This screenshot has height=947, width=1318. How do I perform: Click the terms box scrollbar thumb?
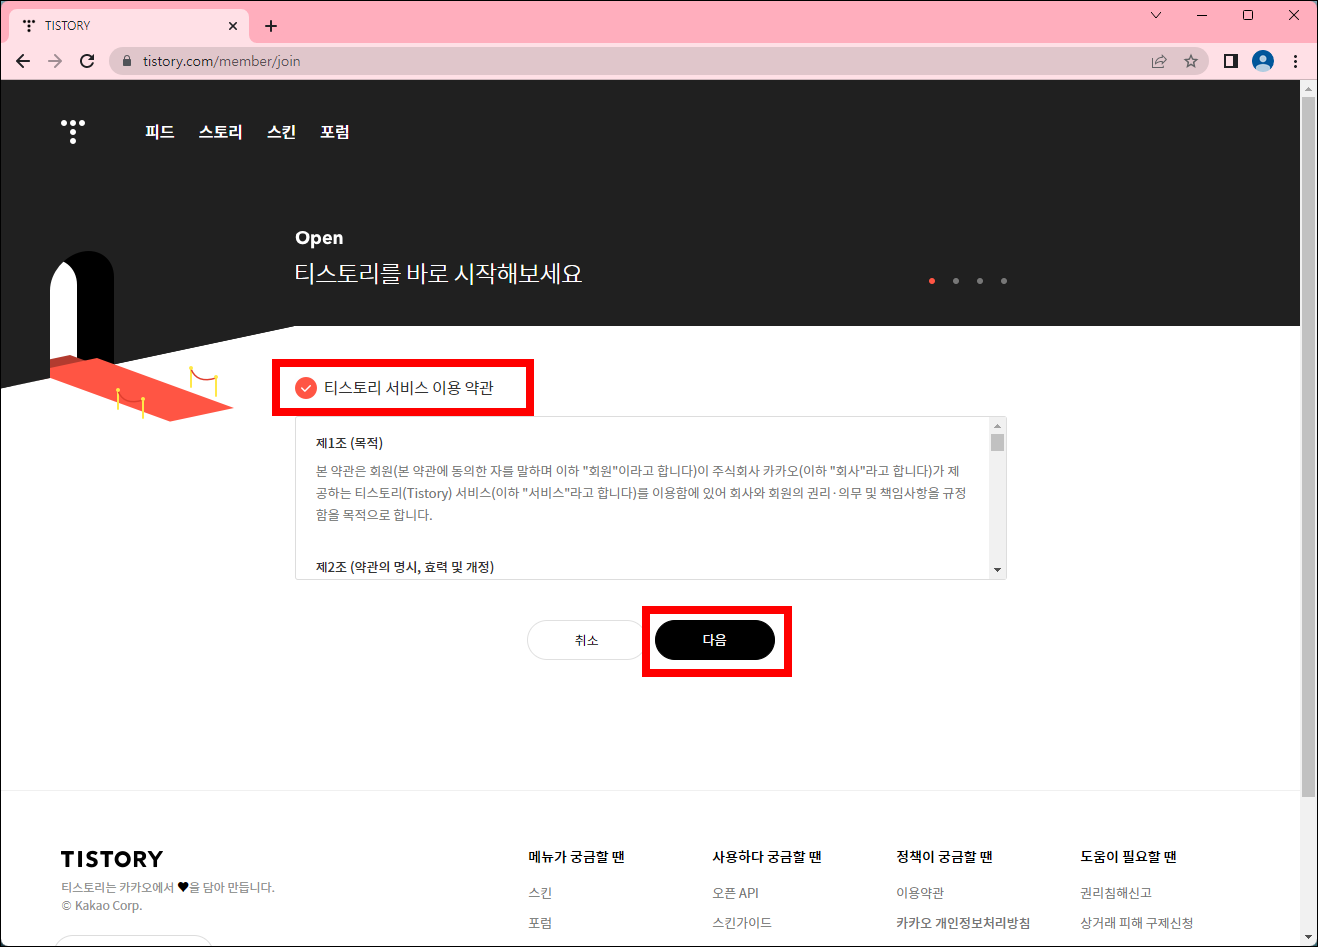(997, 442)
